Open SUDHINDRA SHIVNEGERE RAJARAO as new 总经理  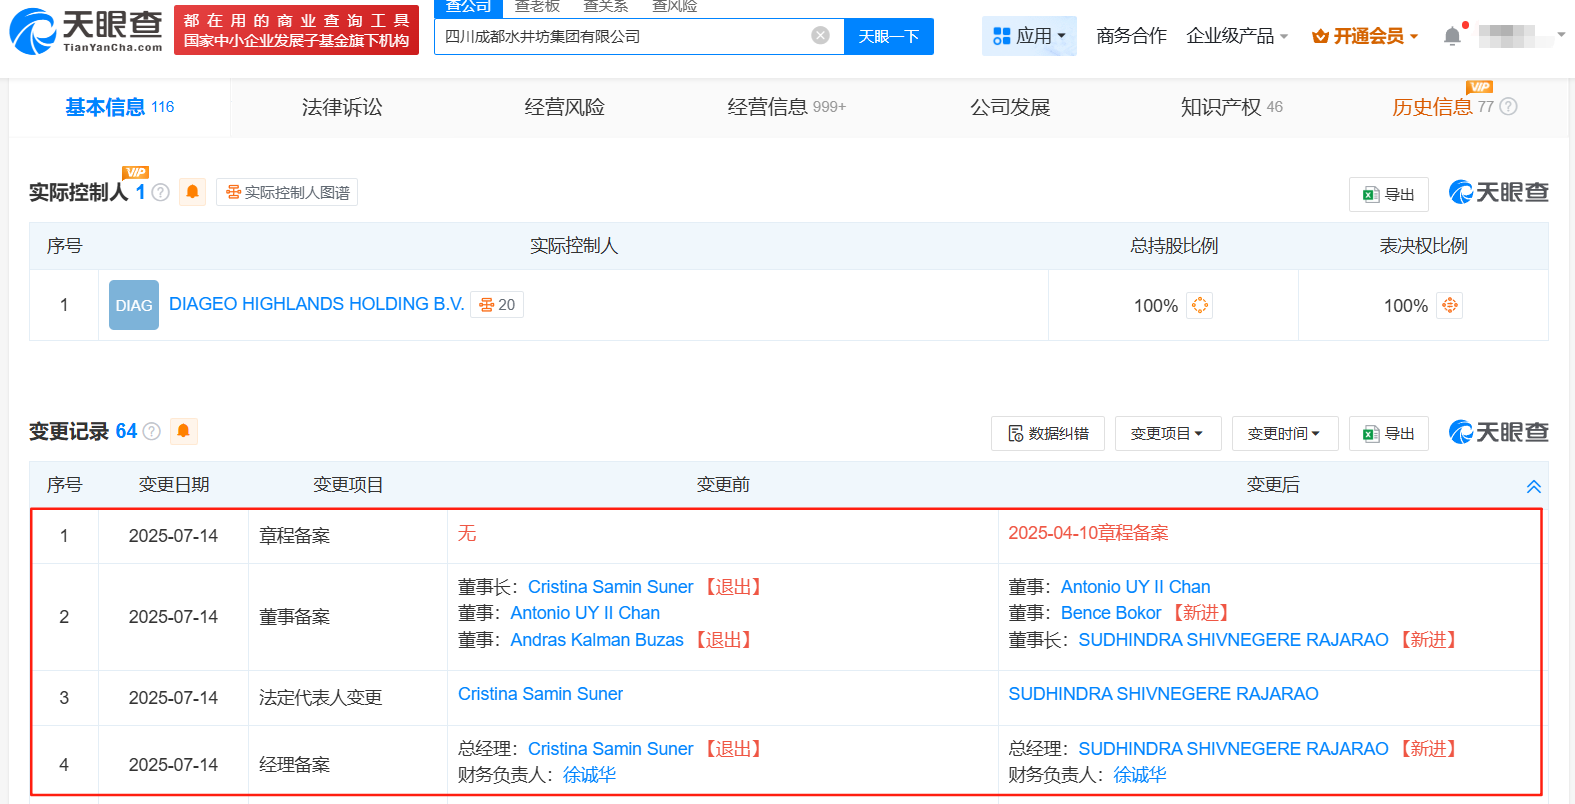click(1233, 749)
